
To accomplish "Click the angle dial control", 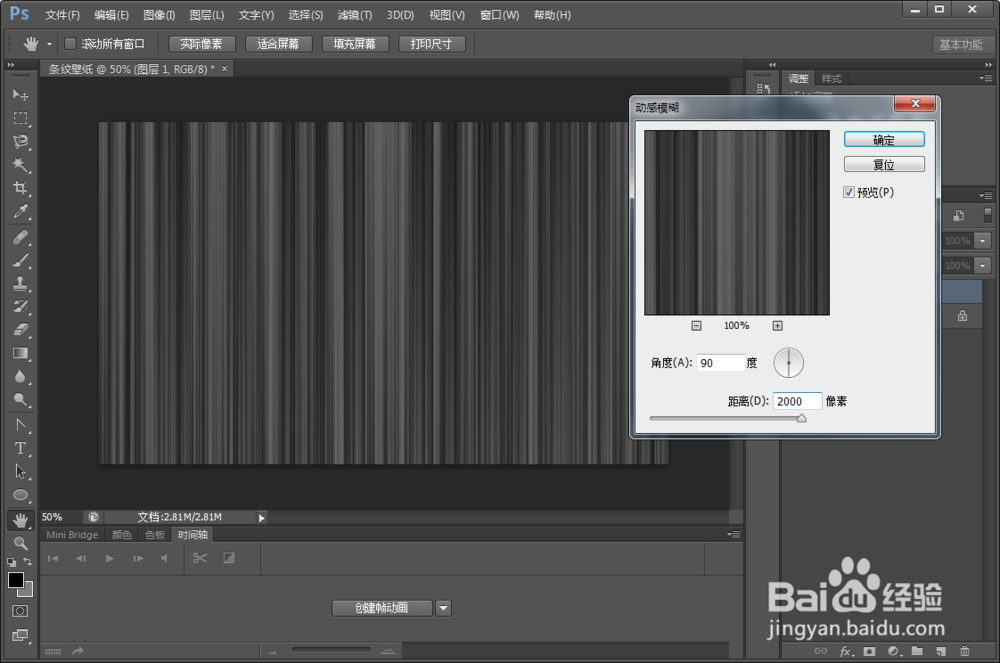I will pos(789,363).
